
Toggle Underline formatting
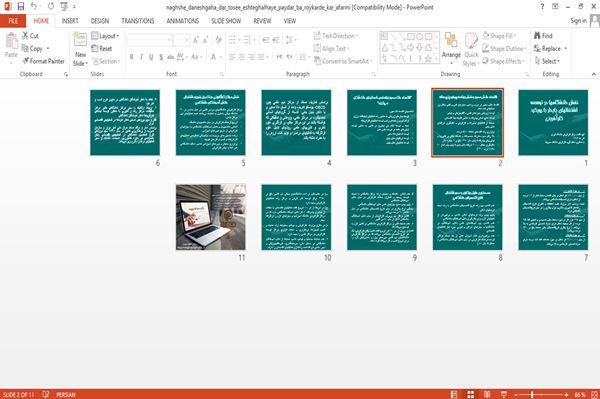pos(151,57)
